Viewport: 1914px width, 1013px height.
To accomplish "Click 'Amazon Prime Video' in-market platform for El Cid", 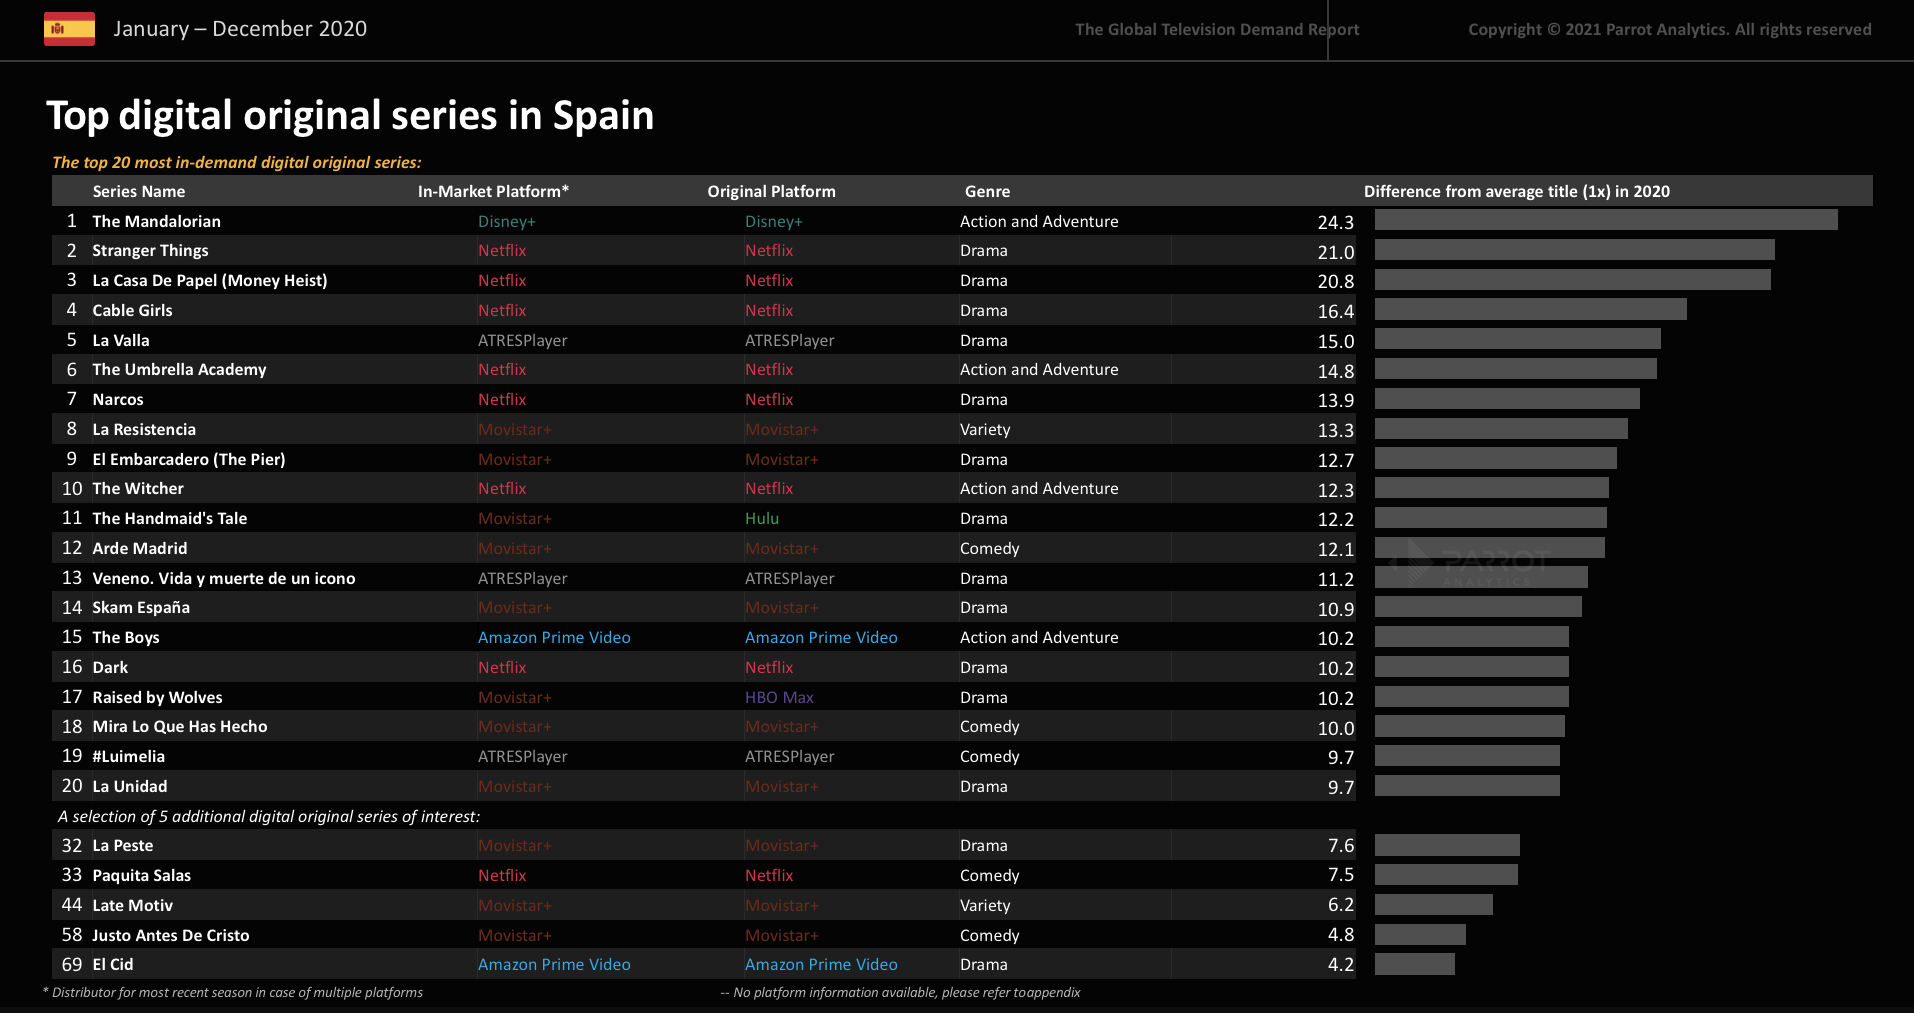I will coord(554,965).
